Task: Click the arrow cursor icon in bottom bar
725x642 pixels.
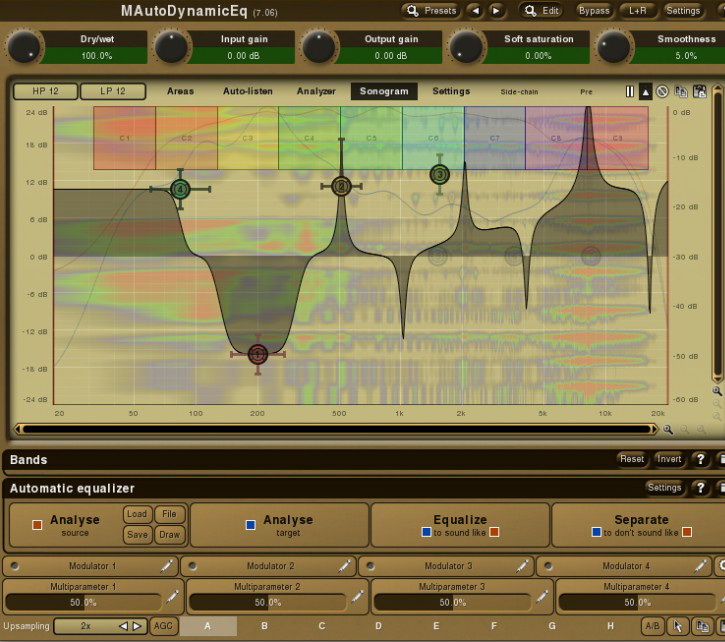Action: [678, 626]
